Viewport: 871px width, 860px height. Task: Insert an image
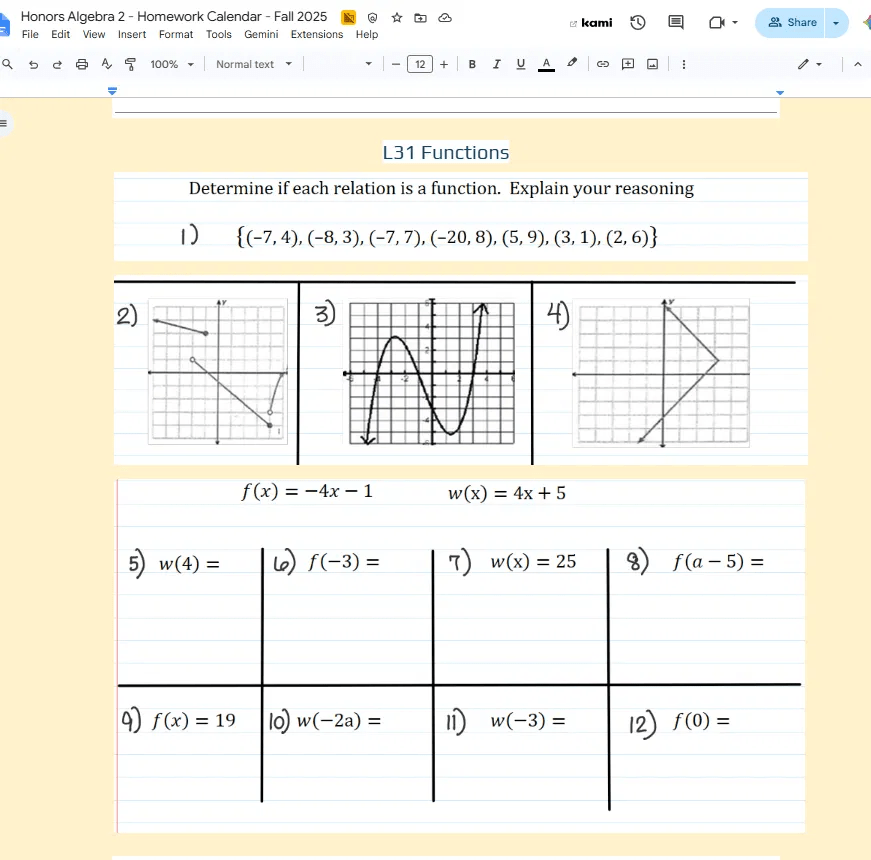pos(653,64)
